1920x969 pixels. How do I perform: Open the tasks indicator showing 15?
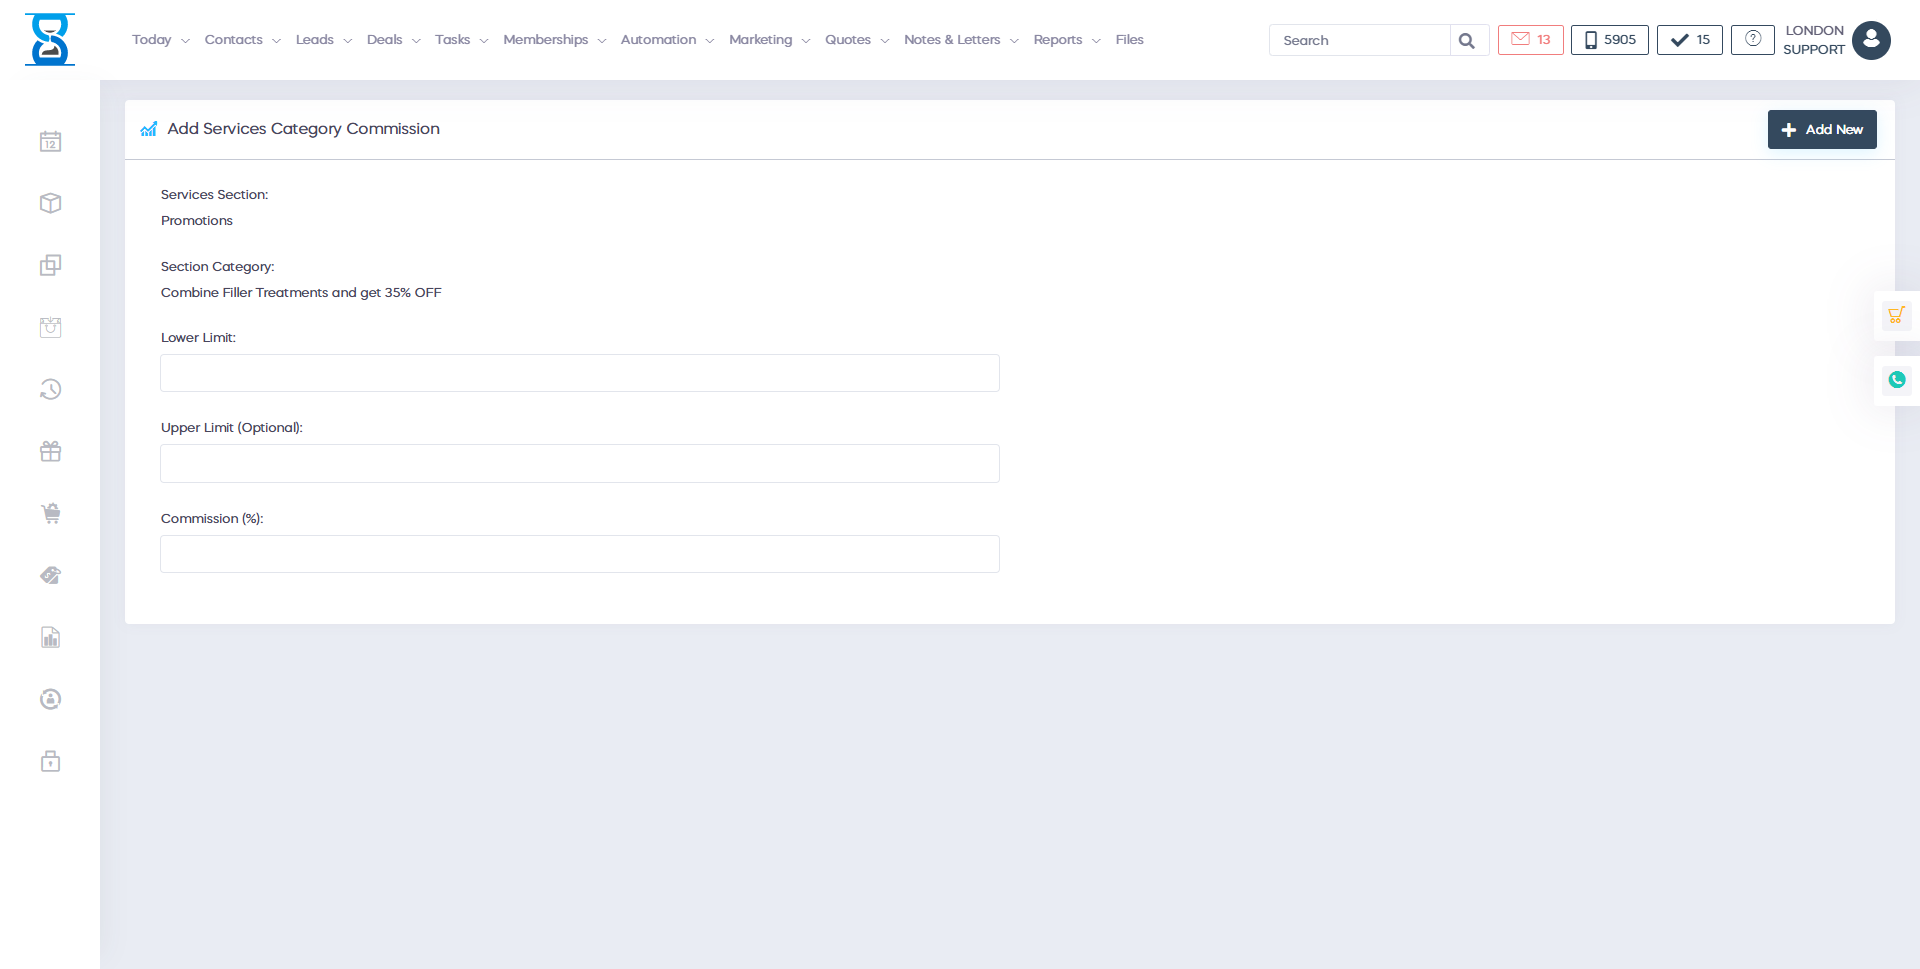(1688, 40)
